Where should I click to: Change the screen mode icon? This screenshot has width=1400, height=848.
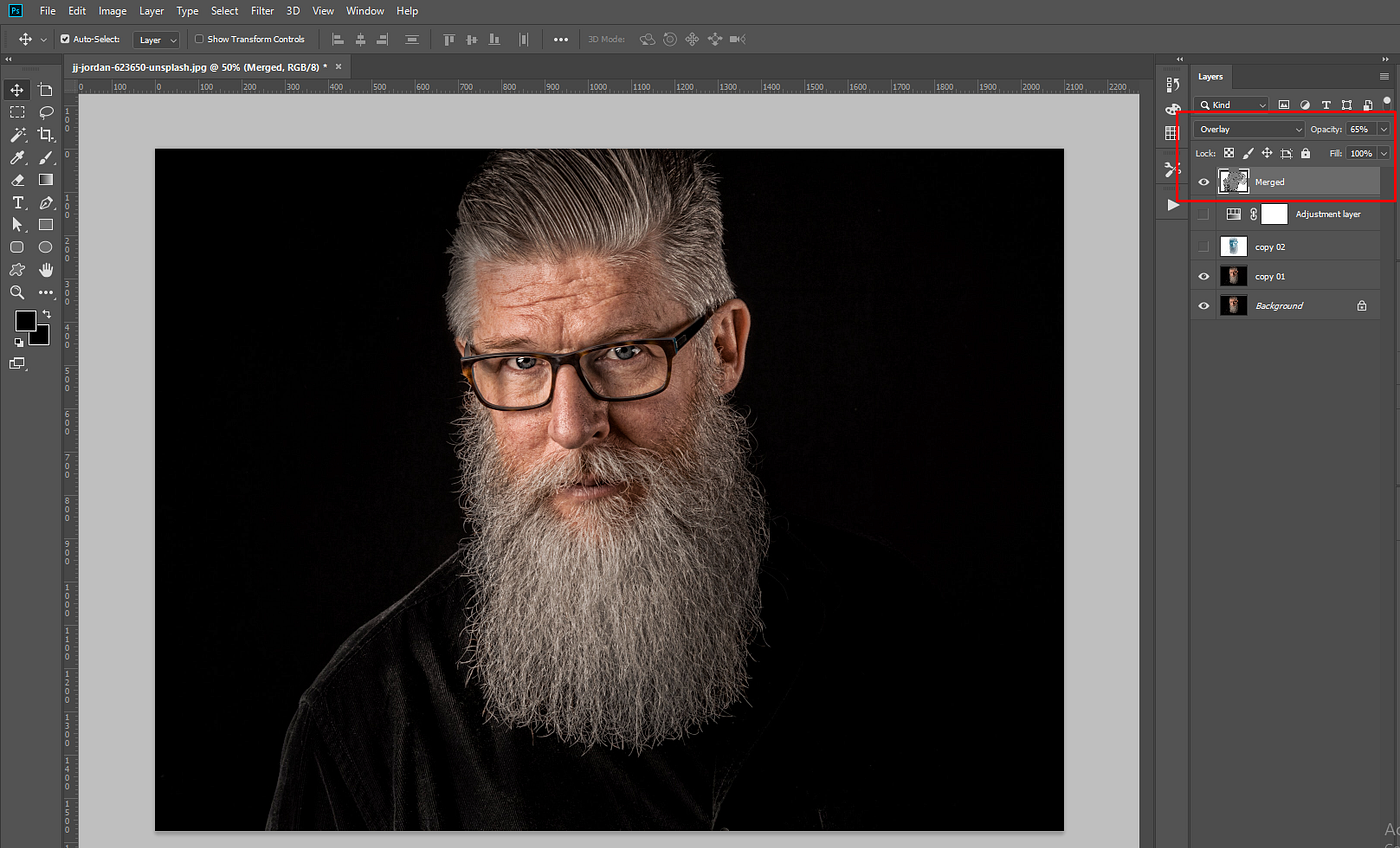coord(17,364)
